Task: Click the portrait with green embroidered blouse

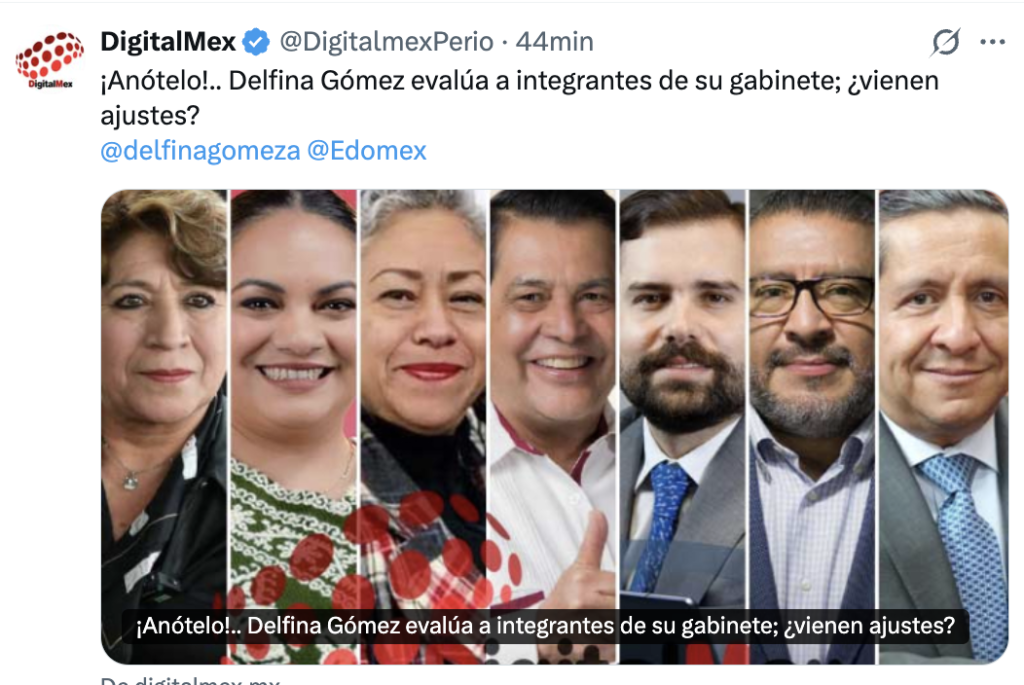Action: [294, 426]
